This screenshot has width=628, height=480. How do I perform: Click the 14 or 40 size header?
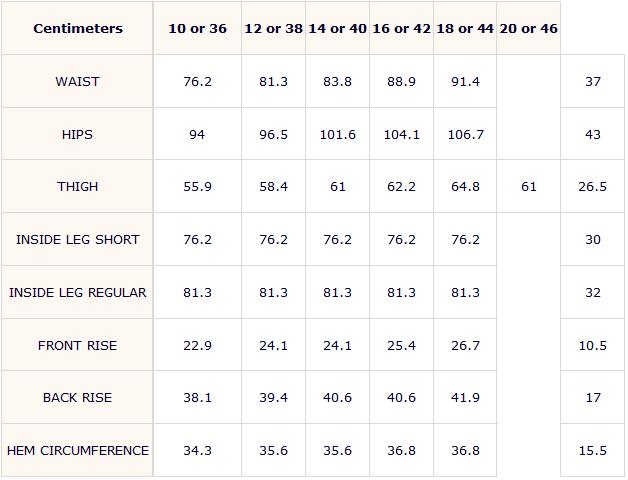pos(337,28)
